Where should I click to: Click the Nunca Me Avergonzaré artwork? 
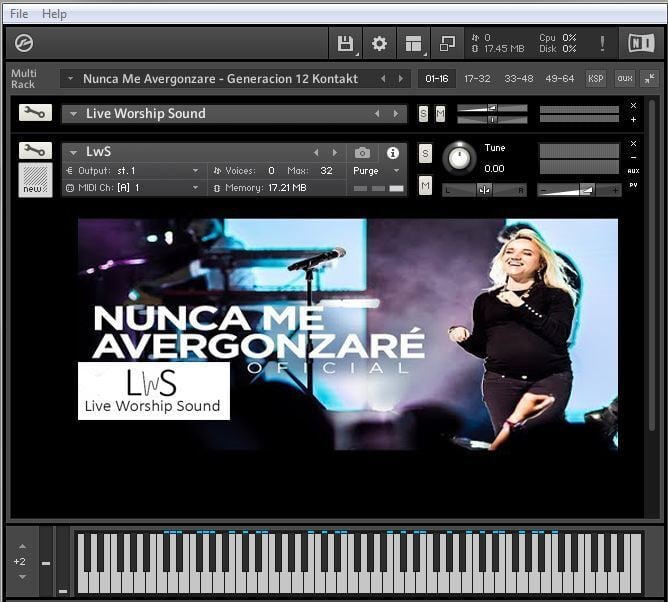coord(348,334)
